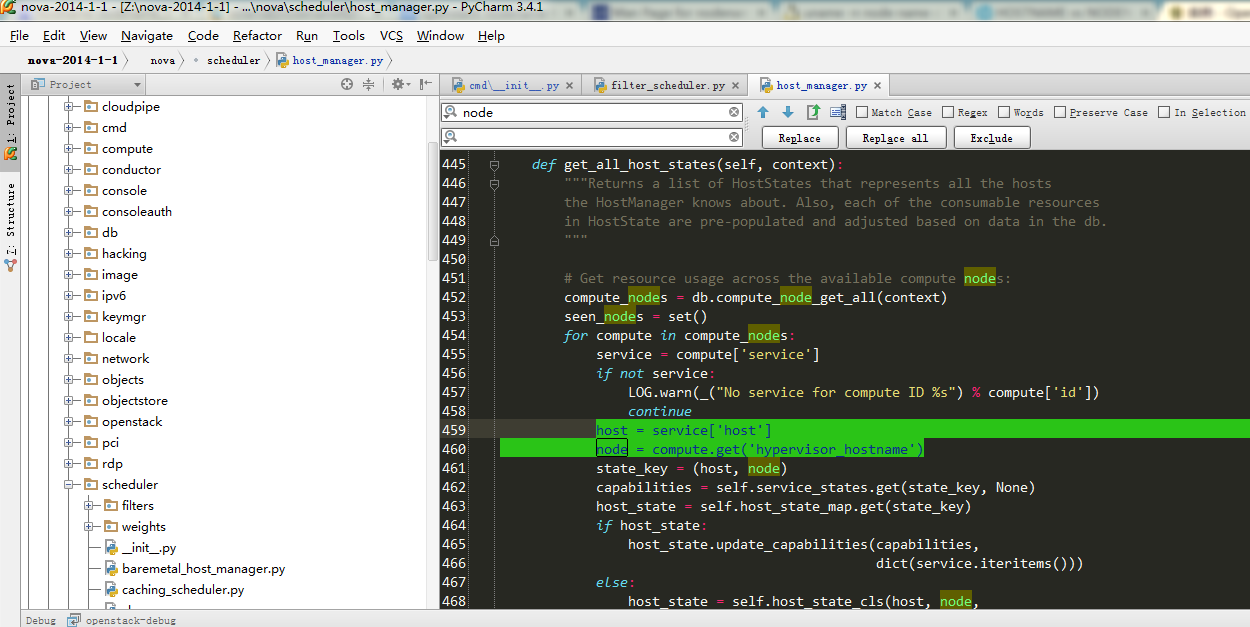The width and height of the screenshot is (1250, 627).
Task: Switch to cmd\__init__.py tab
Action: coord(513,86)
